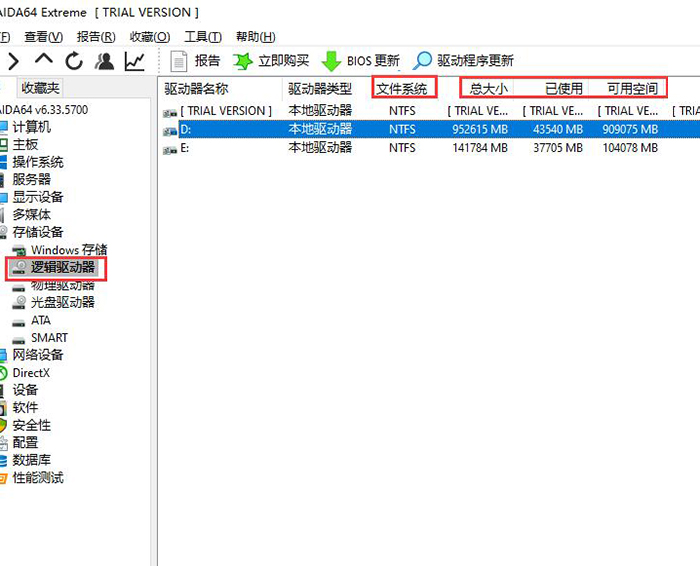Select 物理驱动器 in the sidebar tree
The image size is (700, 566).
point(62,285)
